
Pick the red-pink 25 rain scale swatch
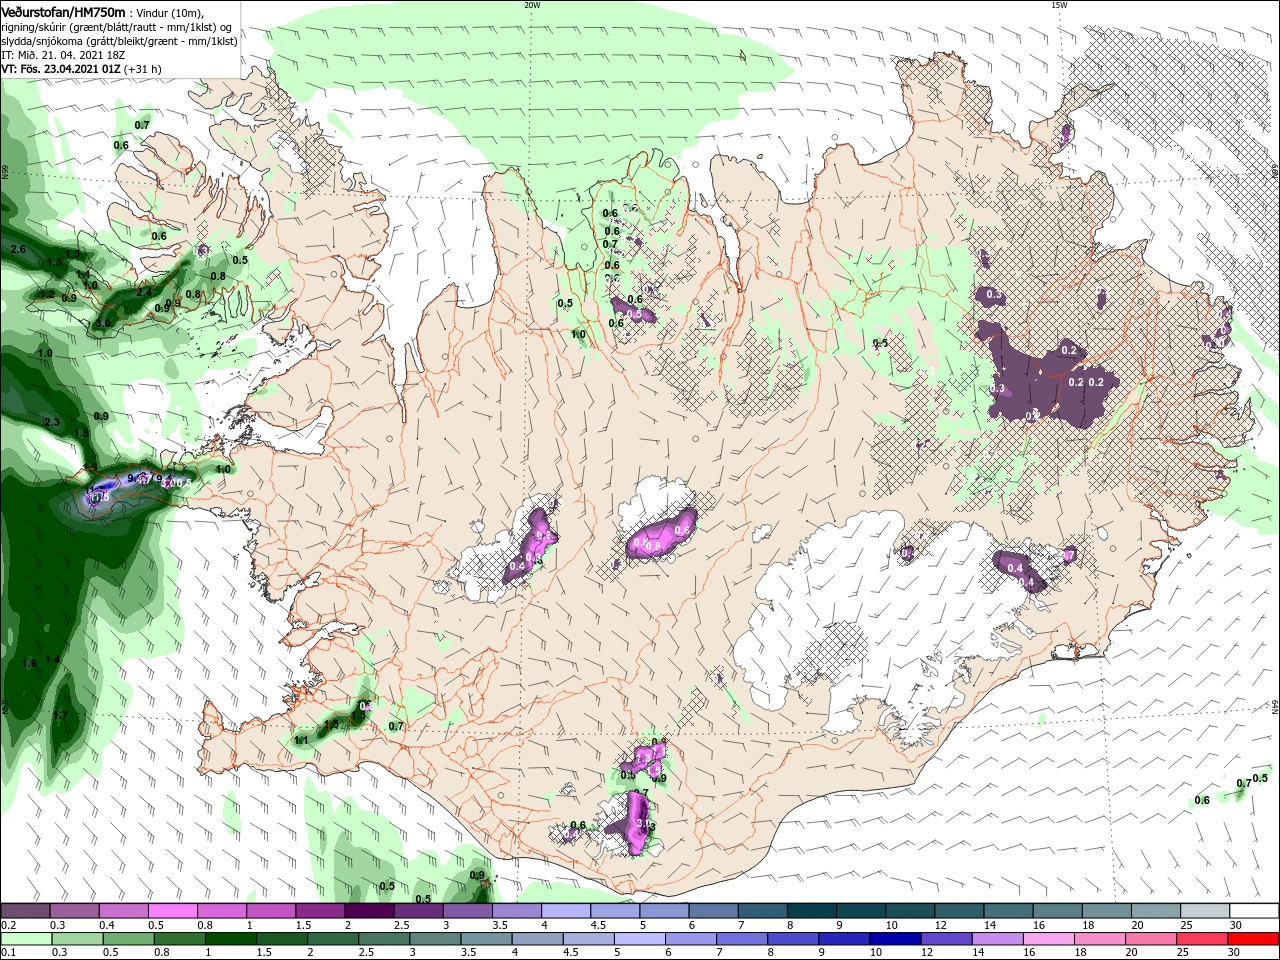(1202, 939)
